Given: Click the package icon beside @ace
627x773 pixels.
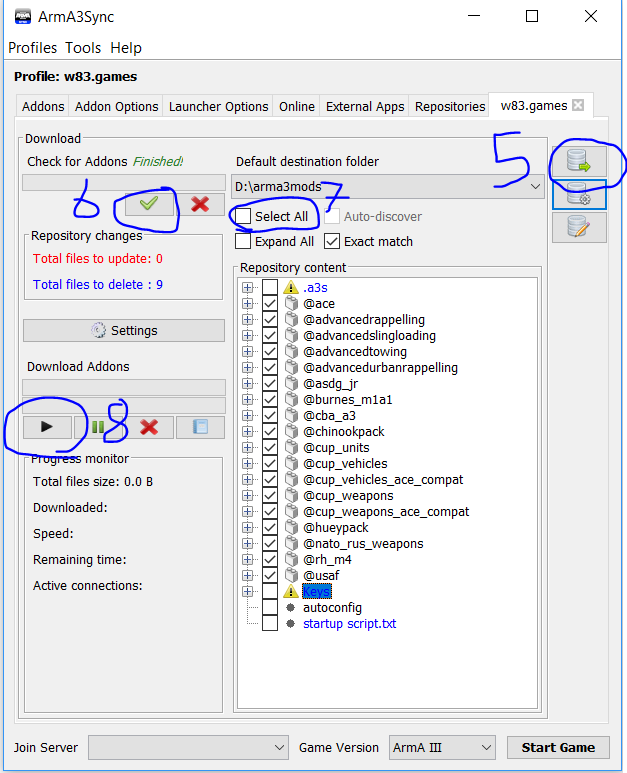Looking at the screenshot, I should point(292,303).
